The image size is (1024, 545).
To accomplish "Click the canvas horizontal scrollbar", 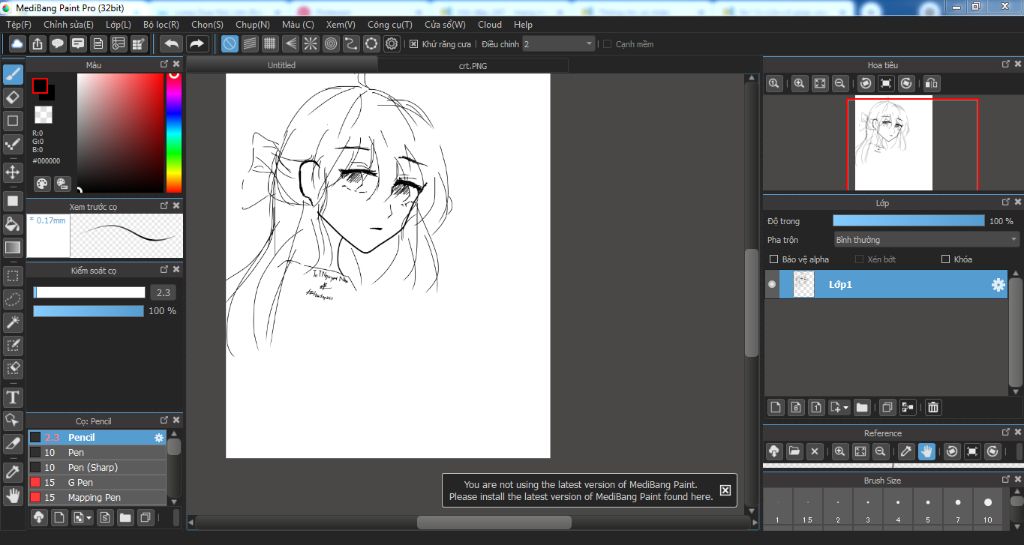I will (x=494, y=523).
